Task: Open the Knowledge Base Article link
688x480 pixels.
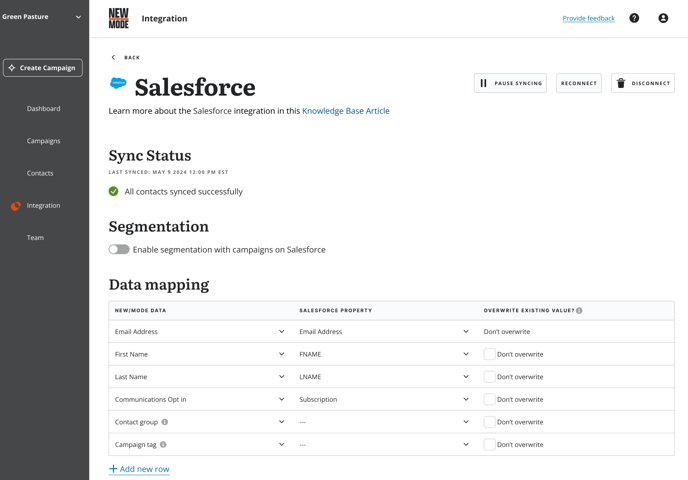Action: [x=346, y=111]
